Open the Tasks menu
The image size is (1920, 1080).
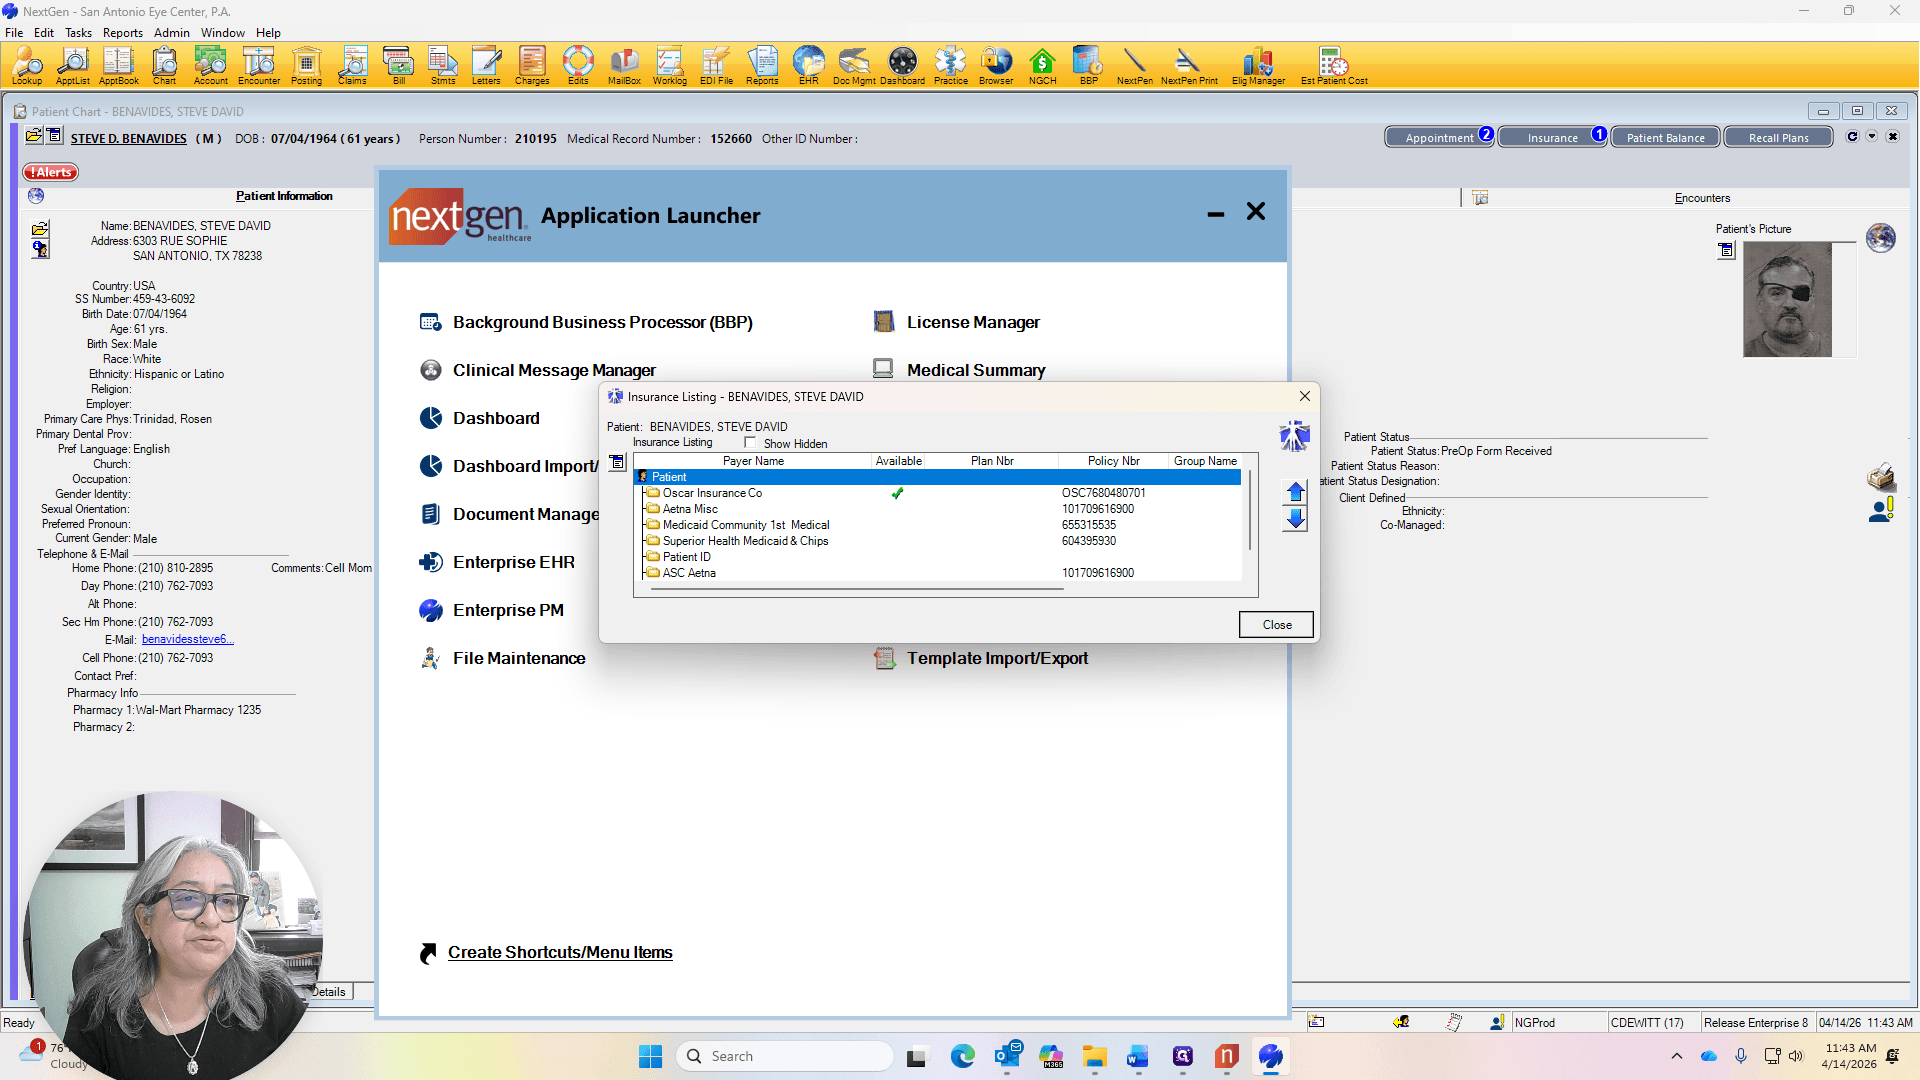tap(78, 33)
